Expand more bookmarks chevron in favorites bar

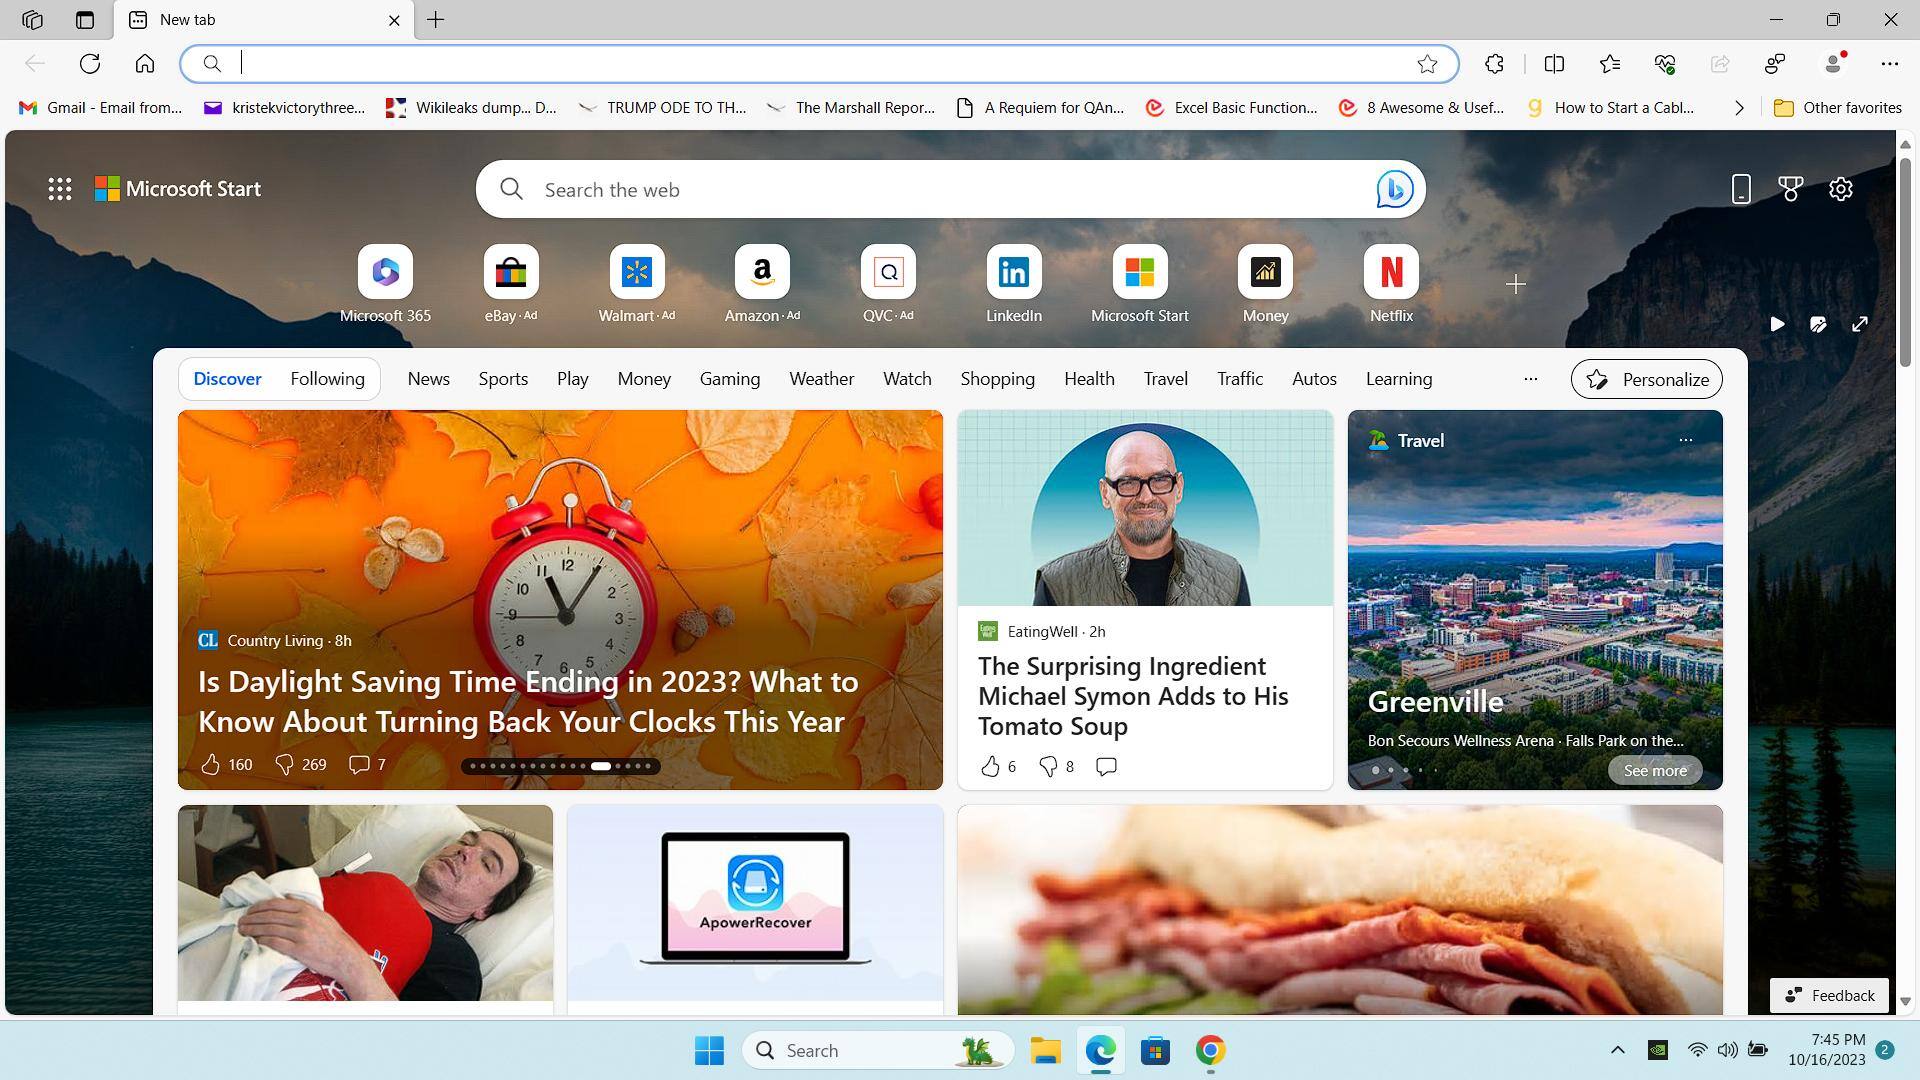1739,108
